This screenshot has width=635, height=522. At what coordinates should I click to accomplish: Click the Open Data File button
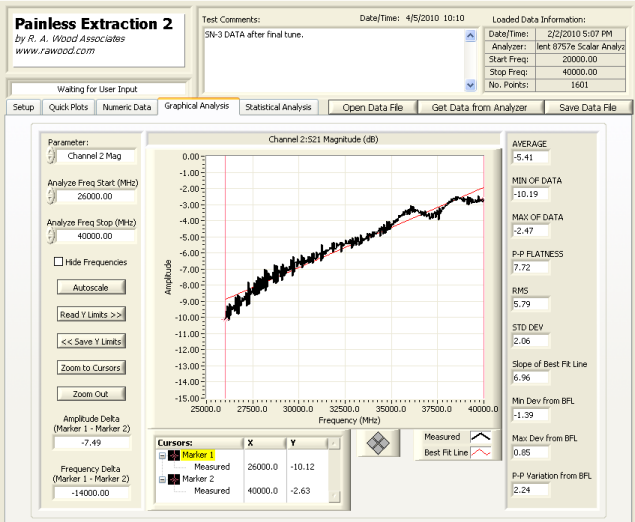click(373, 108)
